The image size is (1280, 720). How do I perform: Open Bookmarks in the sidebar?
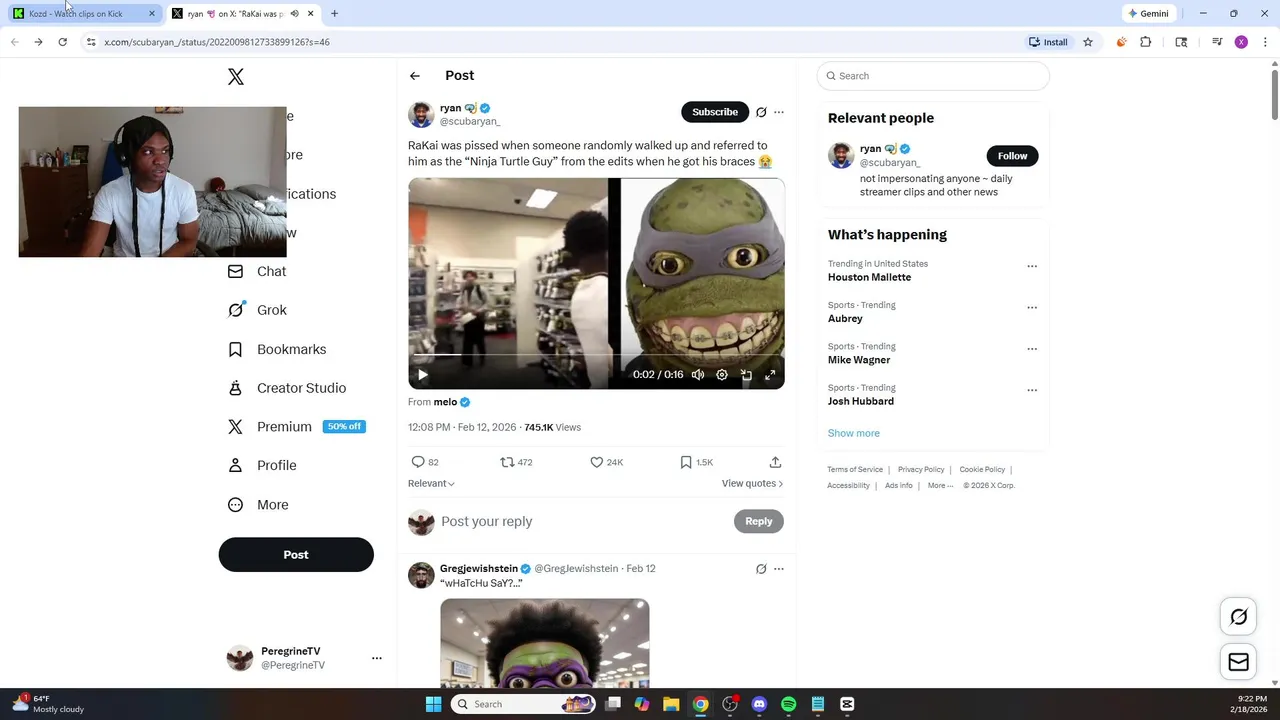click(x=277, y=349)
